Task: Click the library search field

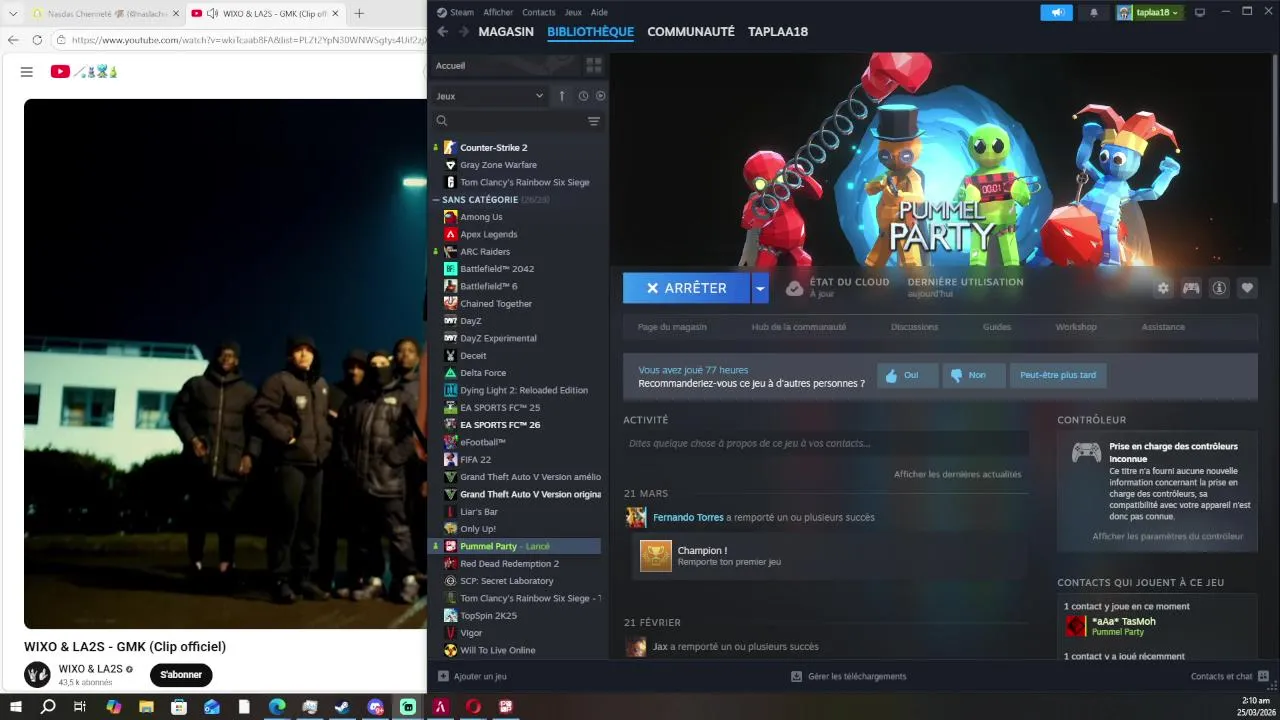Action: [510, 121]
